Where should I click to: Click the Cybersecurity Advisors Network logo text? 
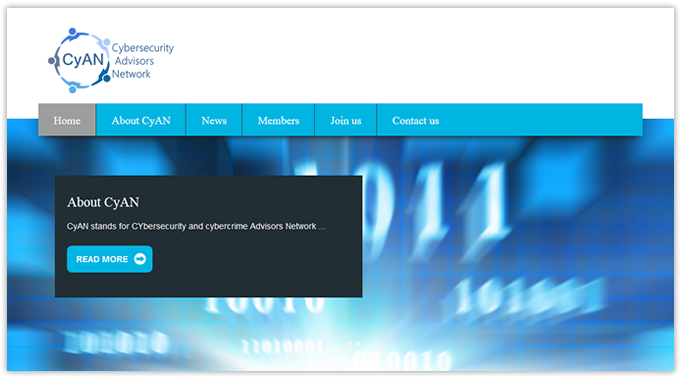point(143,61)
